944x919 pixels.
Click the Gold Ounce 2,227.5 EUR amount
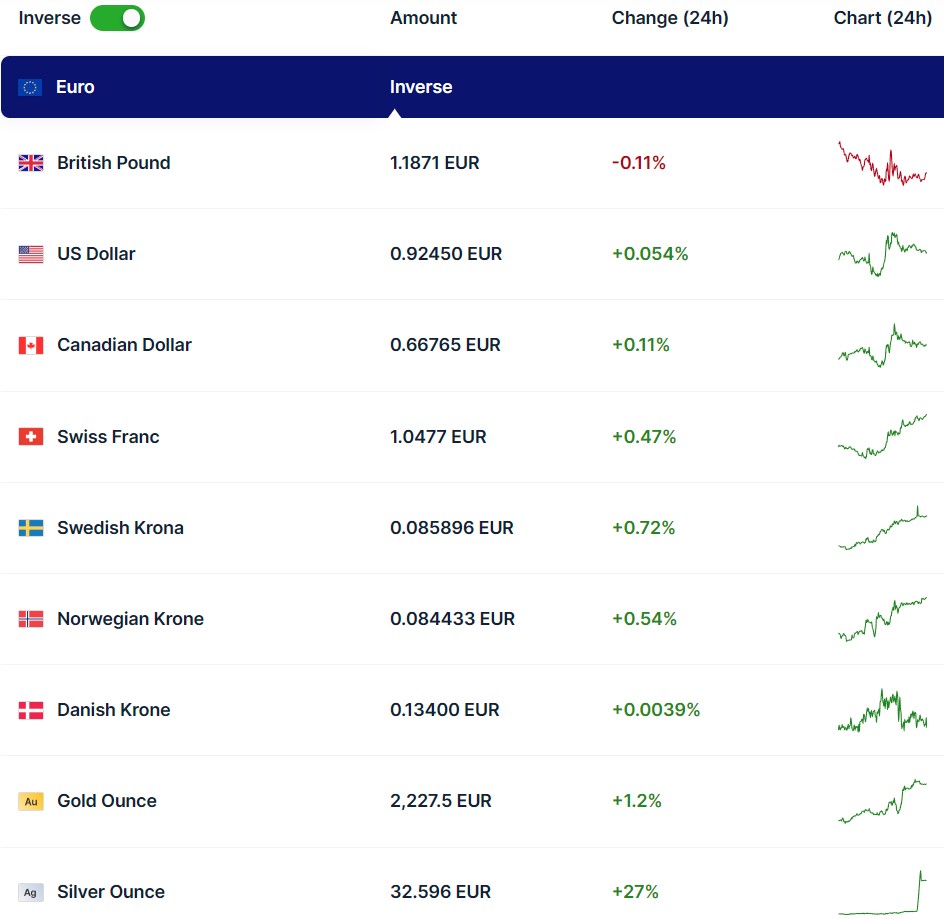pyautogui.click(x=440, y=801)
